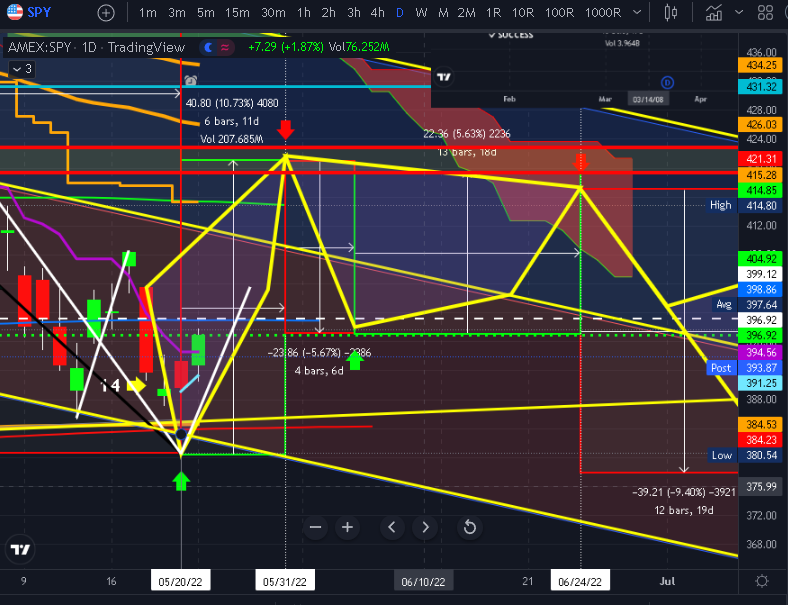Select the 3m timeframe
Viewport: 788px width, 605px height.
pyautogui.click(x=177, y=13)
